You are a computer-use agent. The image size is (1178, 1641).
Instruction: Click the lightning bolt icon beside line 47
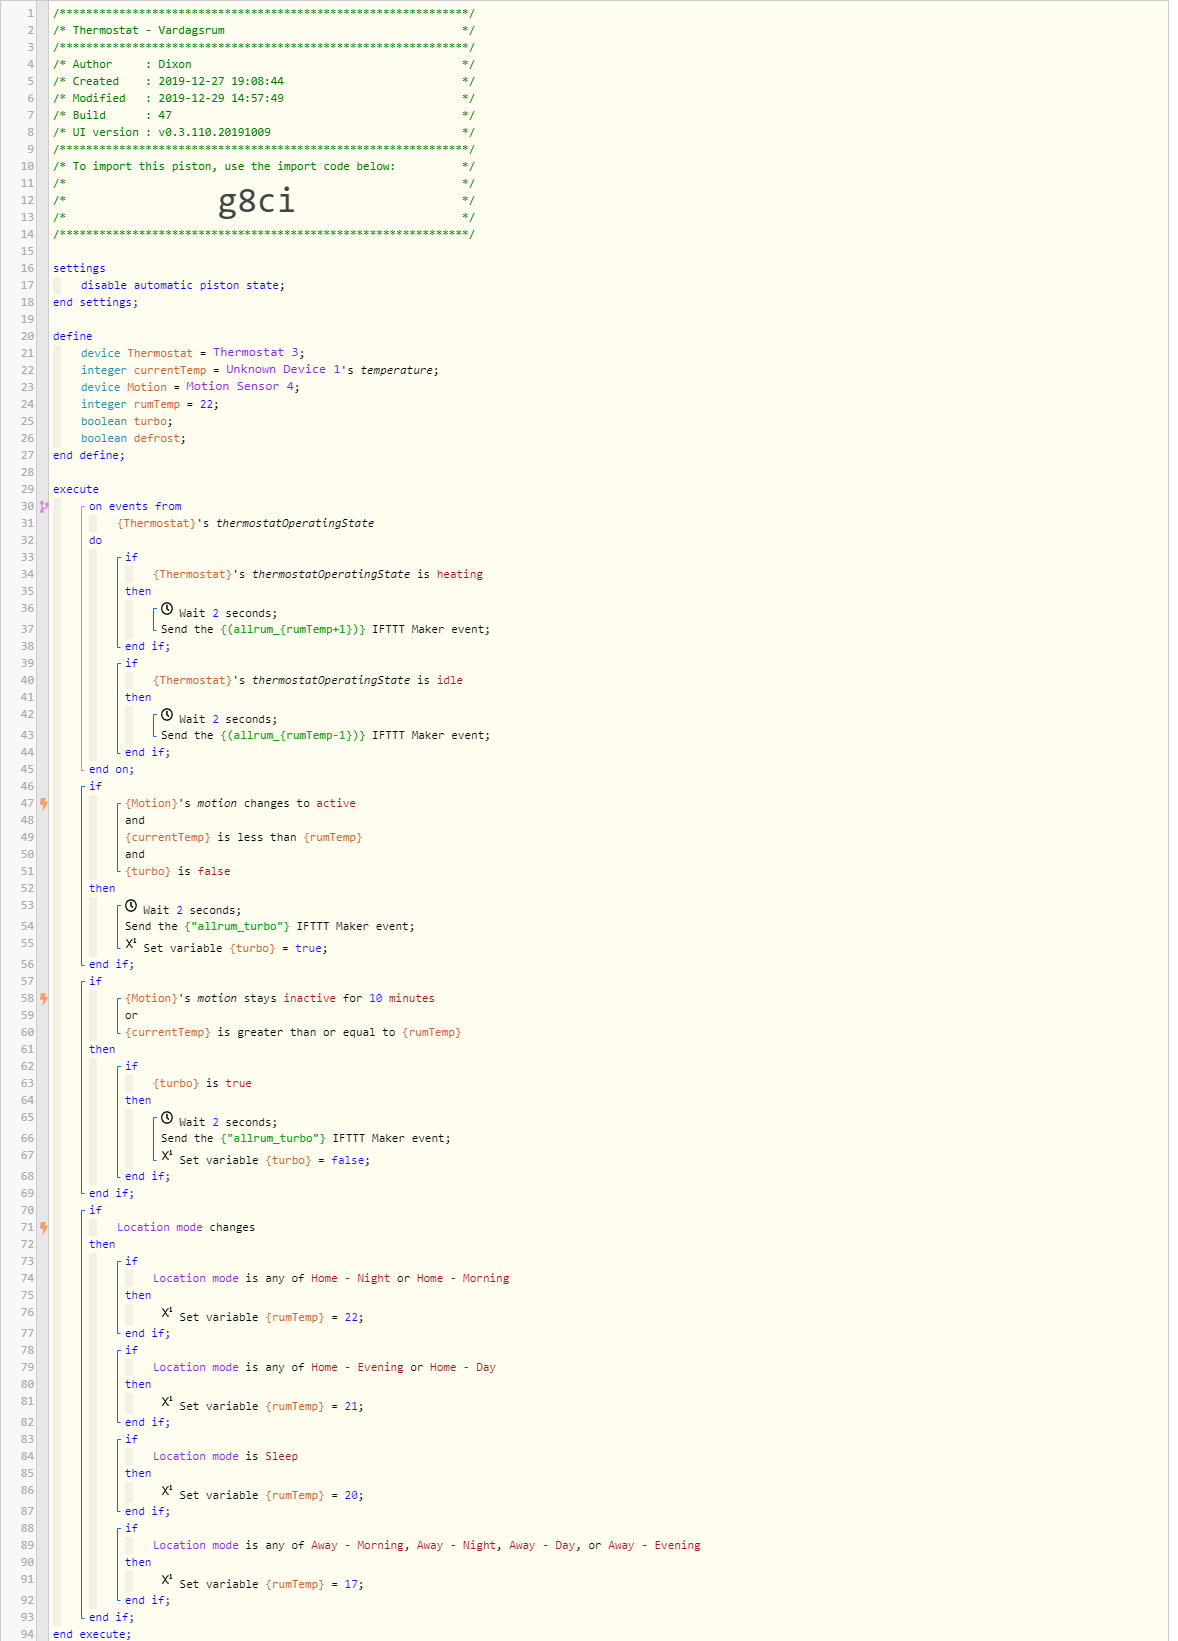coord(44,803)
